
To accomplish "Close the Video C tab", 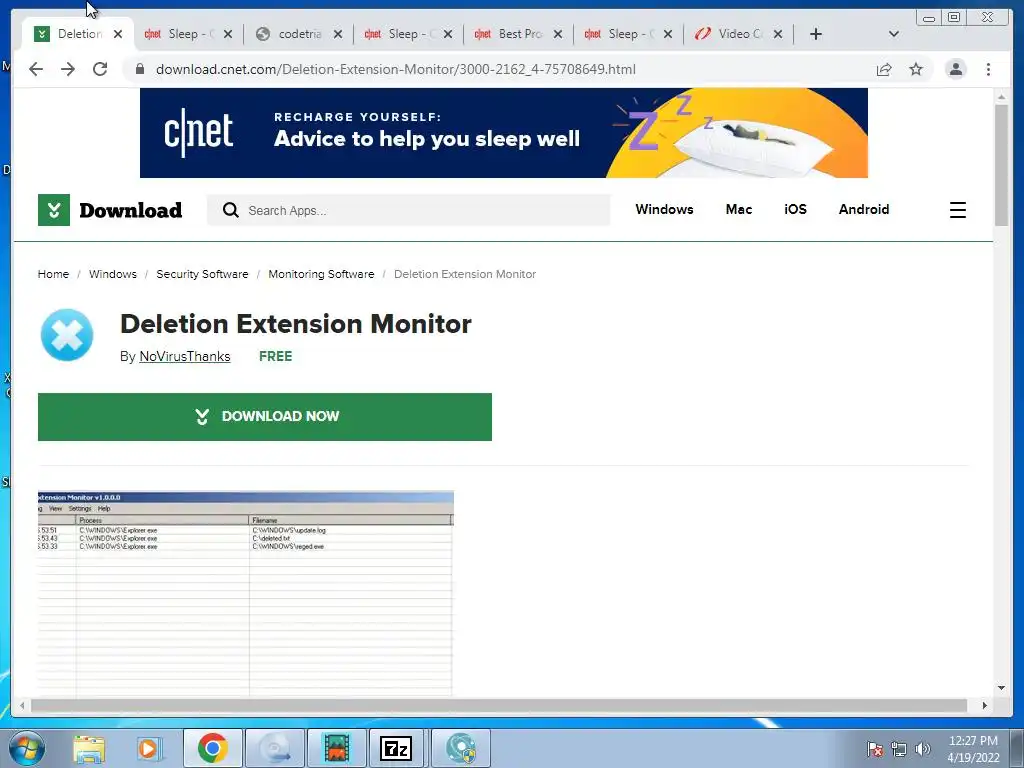I will coord(778,34).
